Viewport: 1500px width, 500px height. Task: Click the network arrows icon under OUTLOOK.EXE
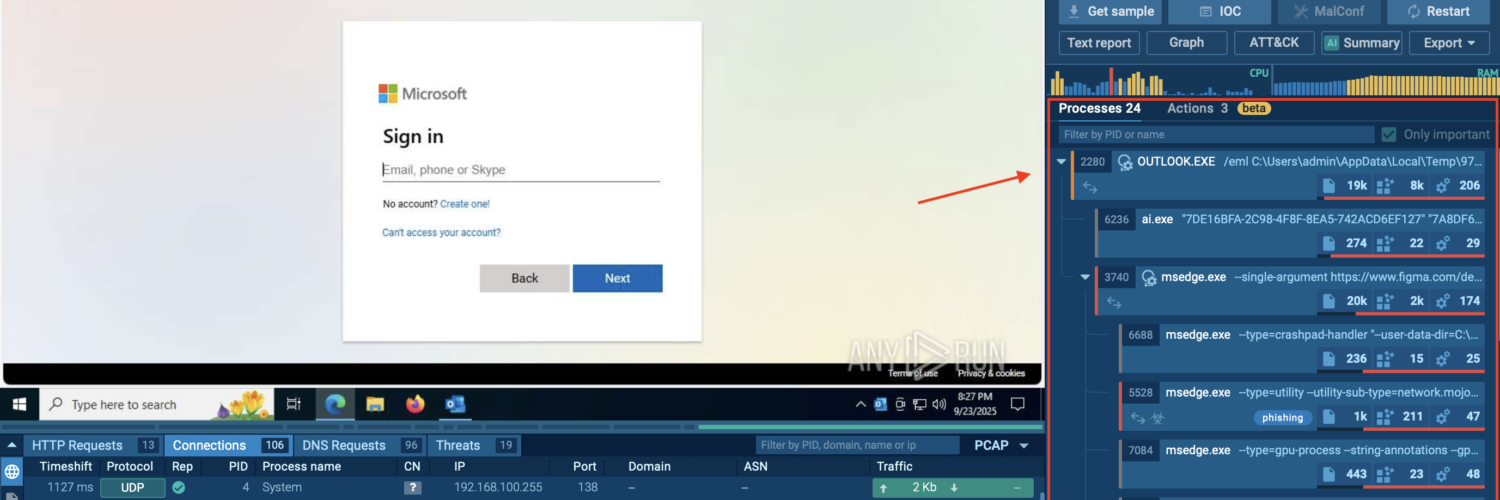[x=1090, y=187]
